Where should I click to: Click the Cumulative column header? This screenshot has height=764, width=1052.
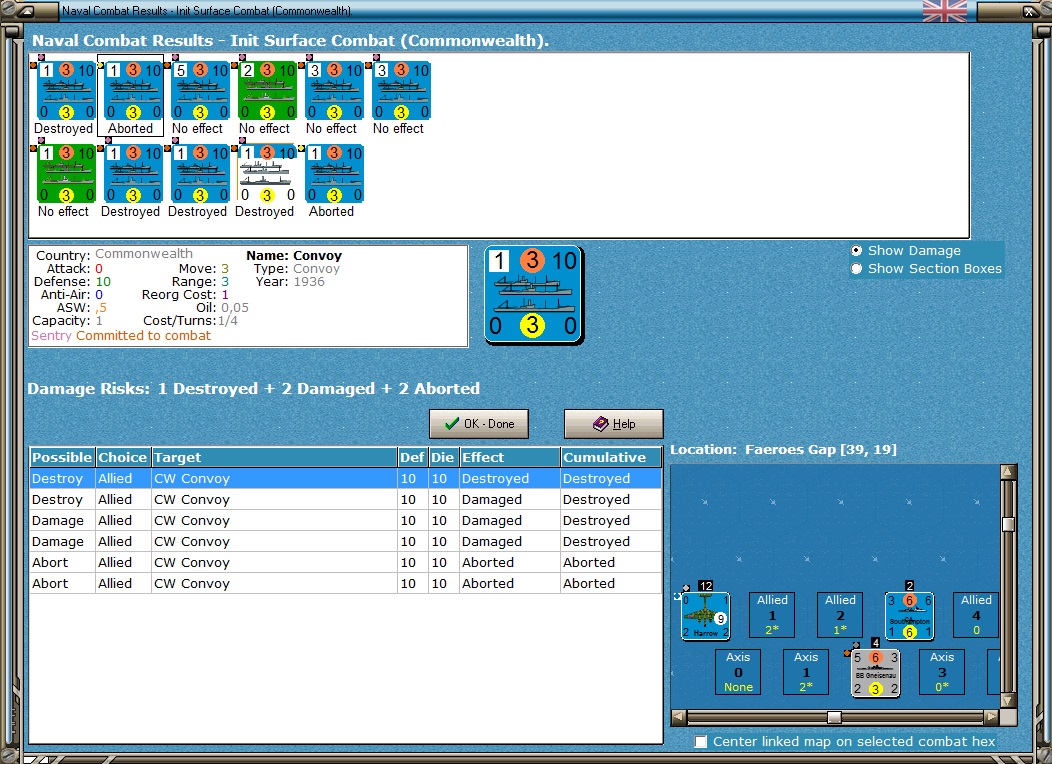[x=611, y=457]
